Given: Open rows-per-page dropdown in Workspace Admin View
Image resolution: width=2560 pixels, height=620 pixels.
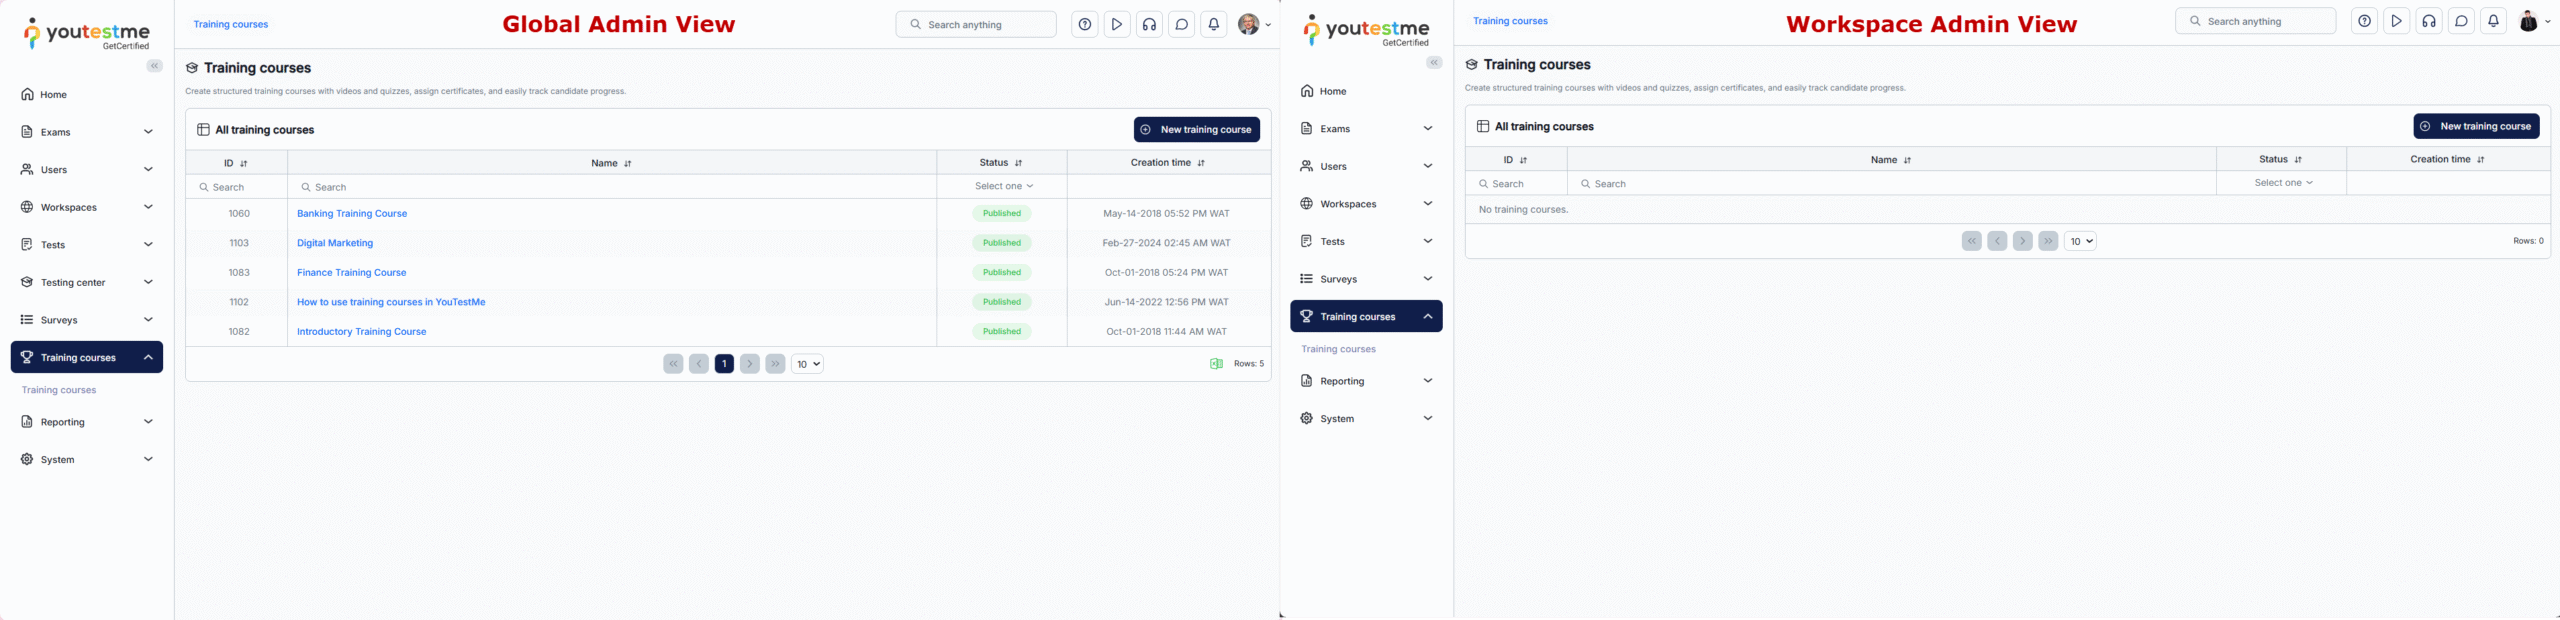Looking at the screenshot, I should 2080,241.
